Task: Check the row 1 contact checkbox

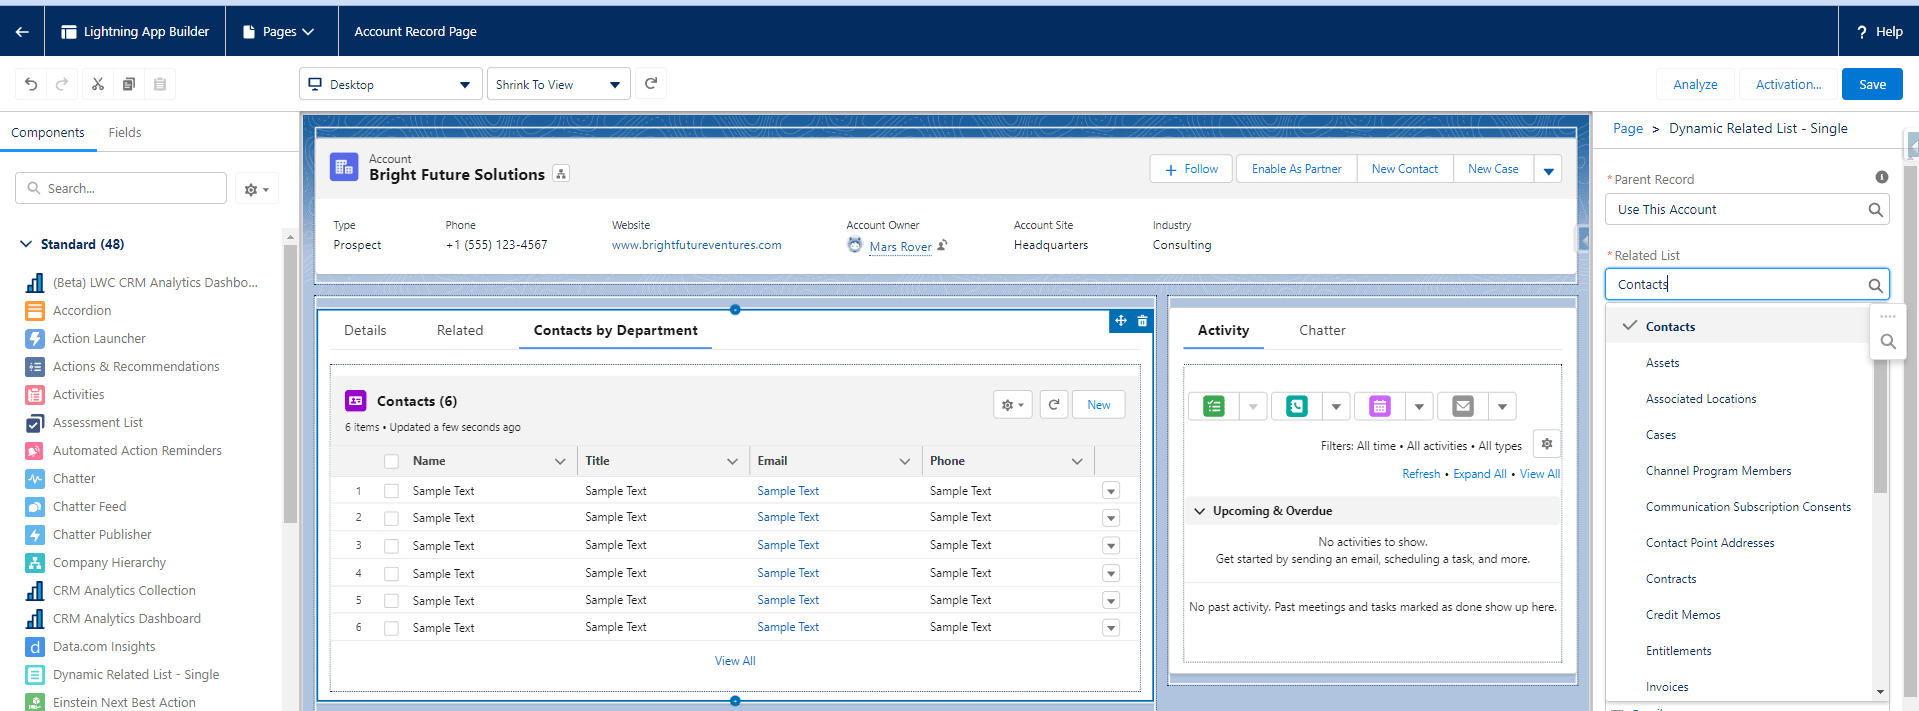Action: 391,491
